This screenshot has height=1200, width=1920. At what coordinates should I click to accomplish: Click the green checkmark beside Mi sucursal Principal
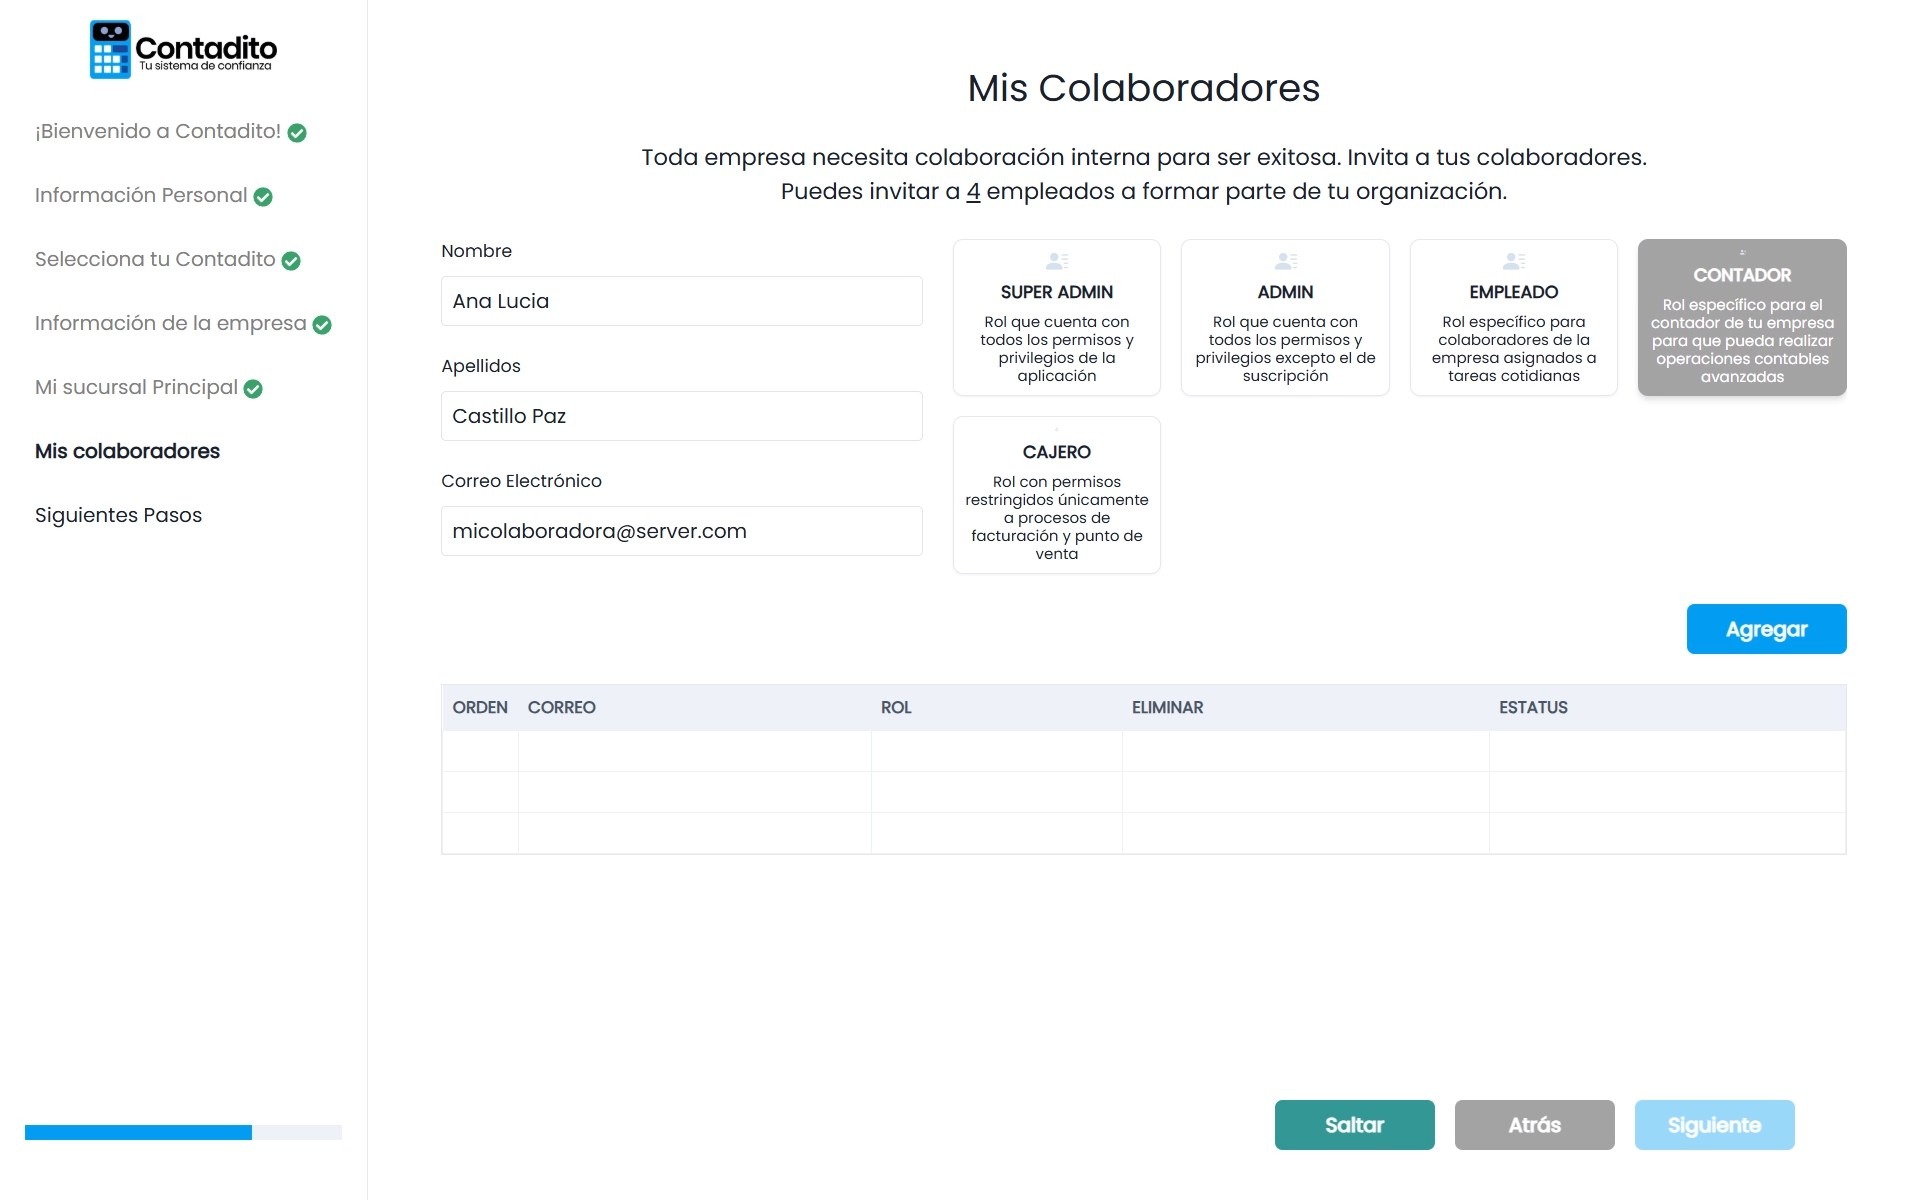(x=253, y=389)
